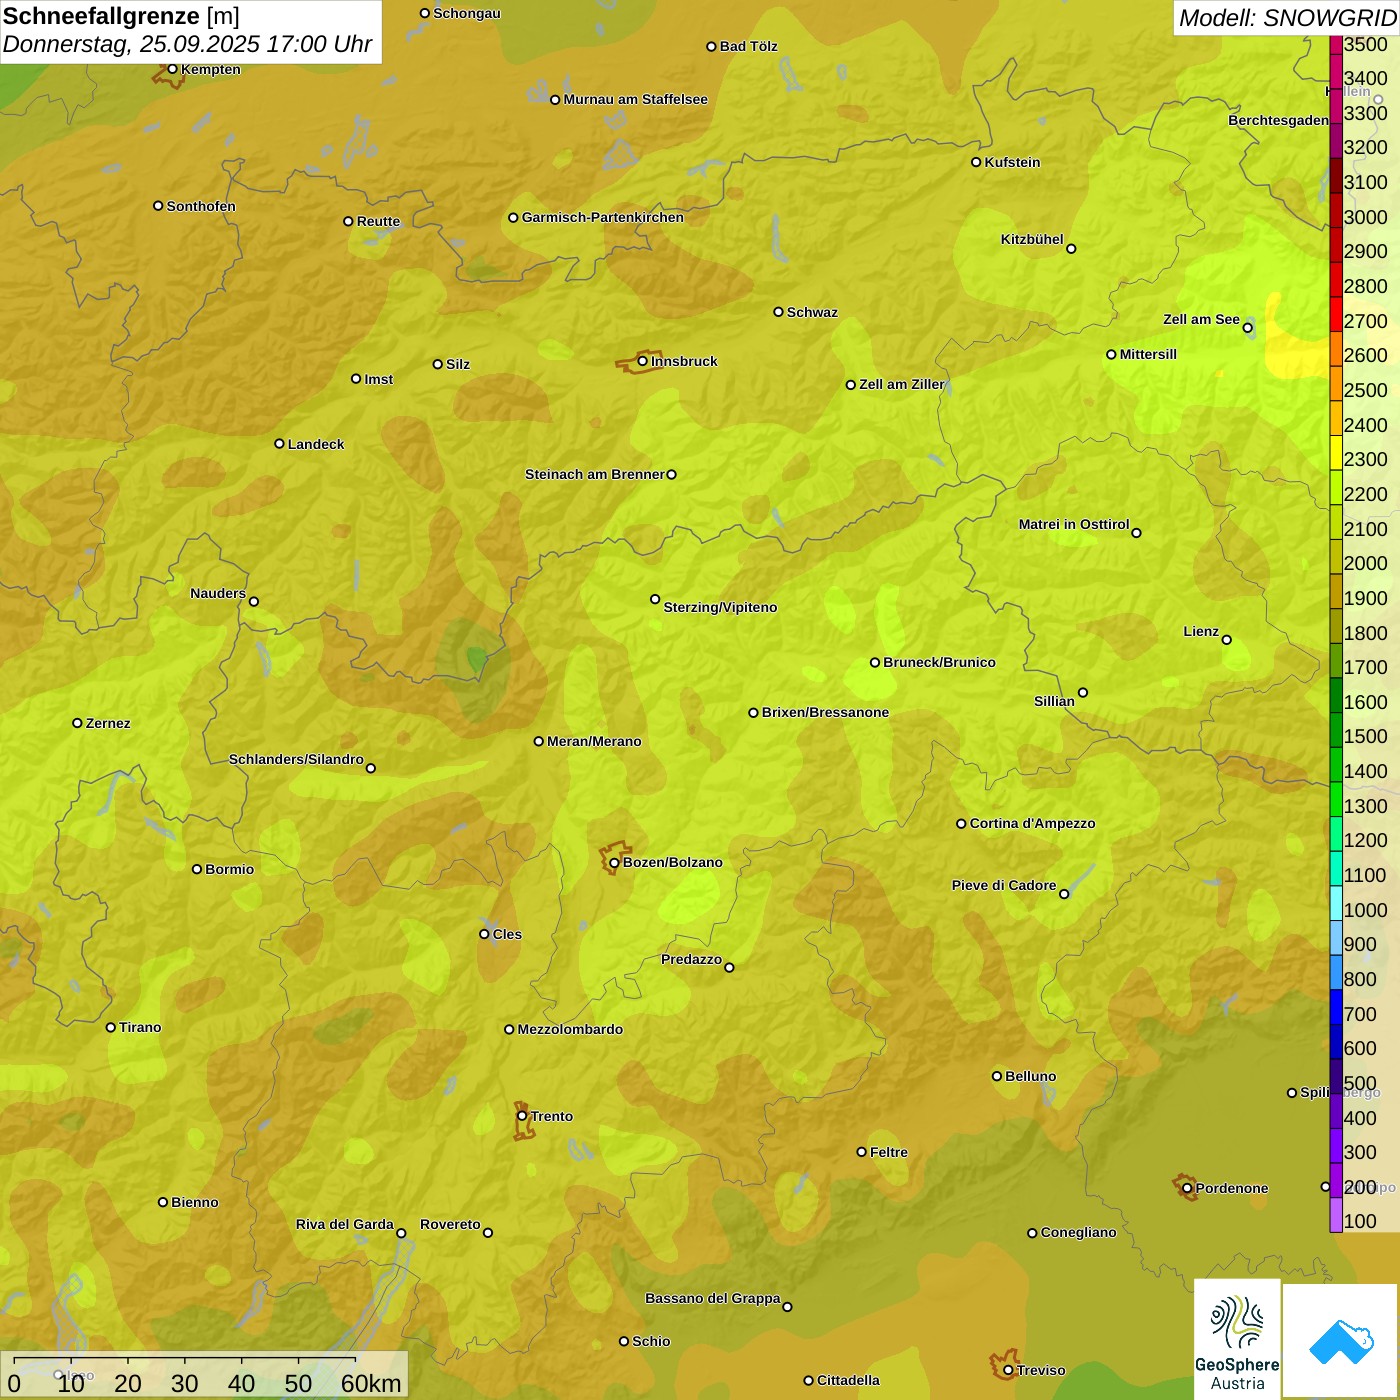Viewport: 1400px width, 1400px height.
Task: Click the Reutte label
Action: (378, 221)
